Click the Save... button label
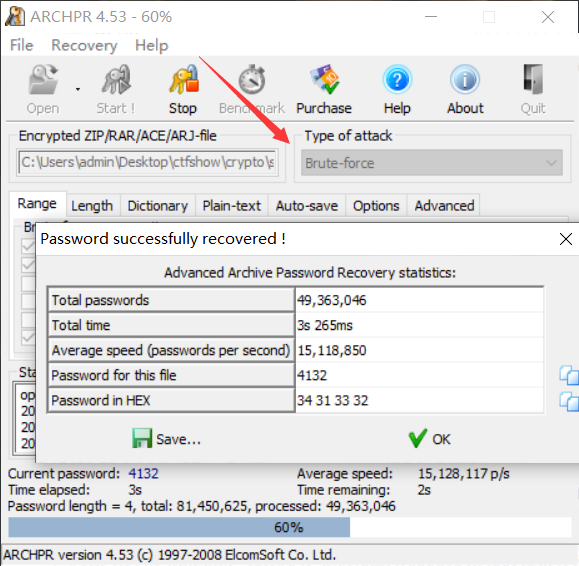 [178, 439]
